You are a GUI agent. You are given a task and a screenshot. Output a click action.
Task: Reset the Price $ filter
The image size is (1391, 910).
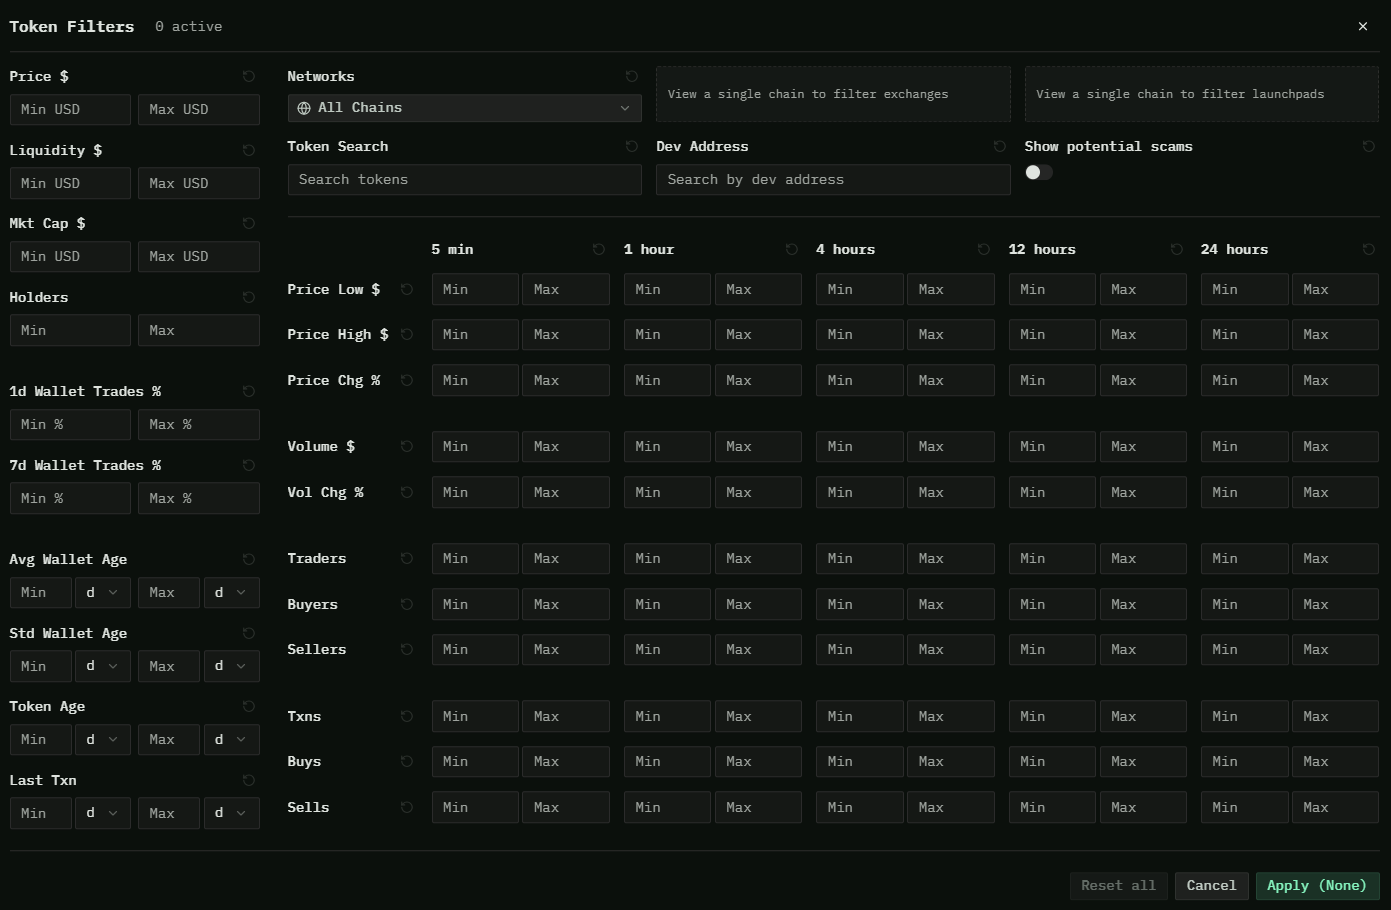click(248, 77)
